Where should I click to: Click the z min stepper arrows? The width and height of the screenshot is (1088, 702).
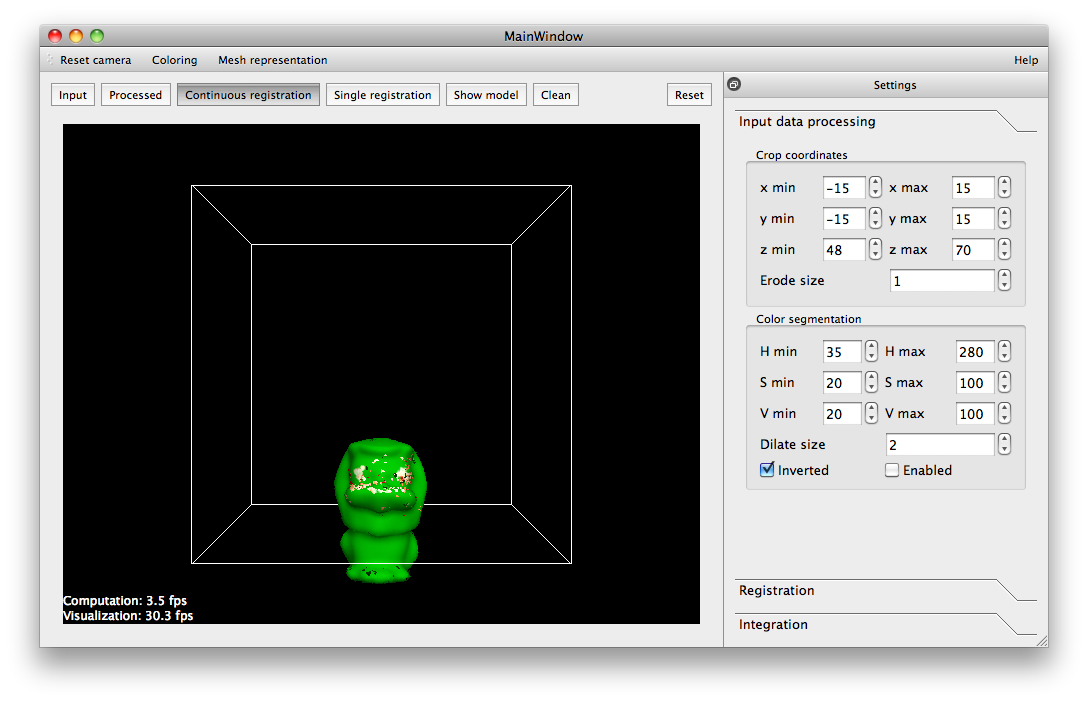click(x=875, y=249)
